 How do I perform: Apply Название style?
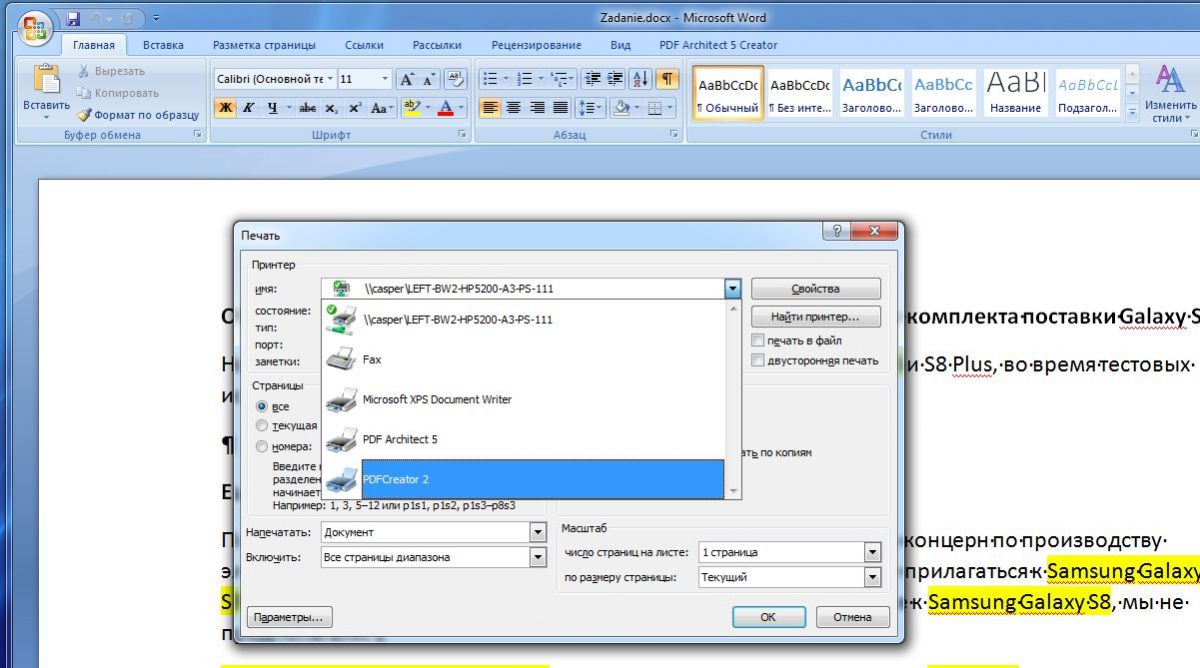pyautogui.click(x=1017, y=94)
